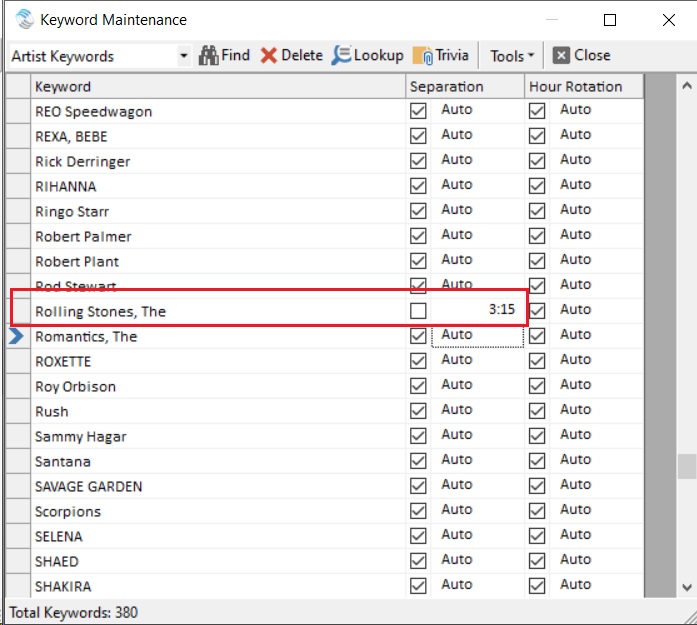
Task: Click the Hour Rotation column header
Action: [584, 86]
